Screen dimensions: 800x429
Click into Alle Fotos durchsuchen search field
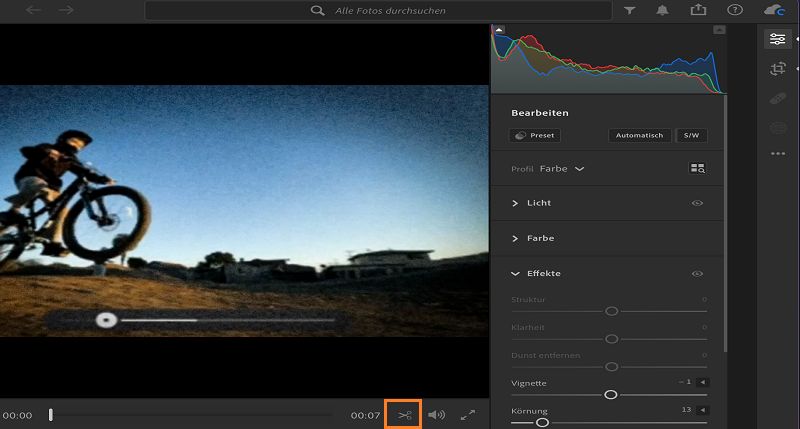(x=378, y=10)
